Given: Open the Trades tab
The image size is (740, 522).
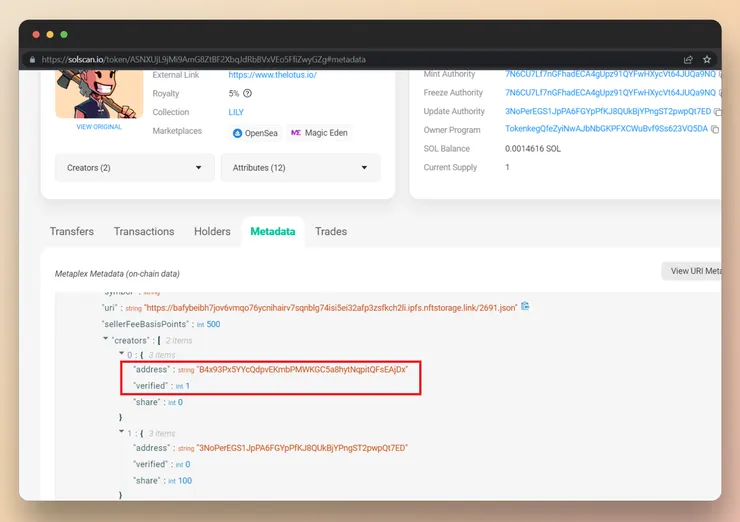Looking at the screenshot, I should coord(331,231).
